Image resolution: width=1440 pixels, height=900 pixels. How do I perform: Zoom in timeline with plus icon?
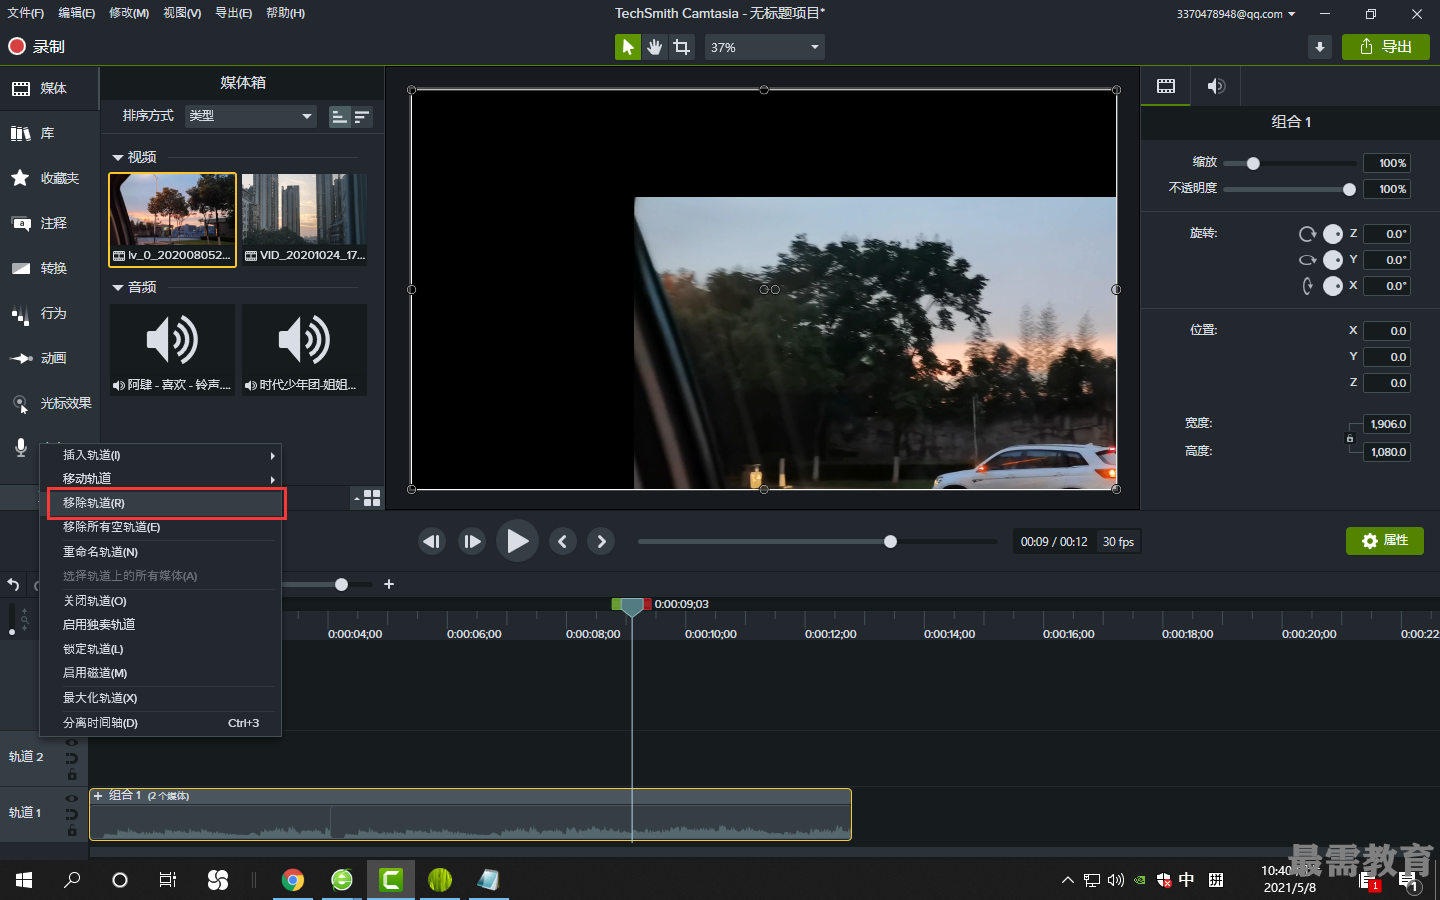389,584
